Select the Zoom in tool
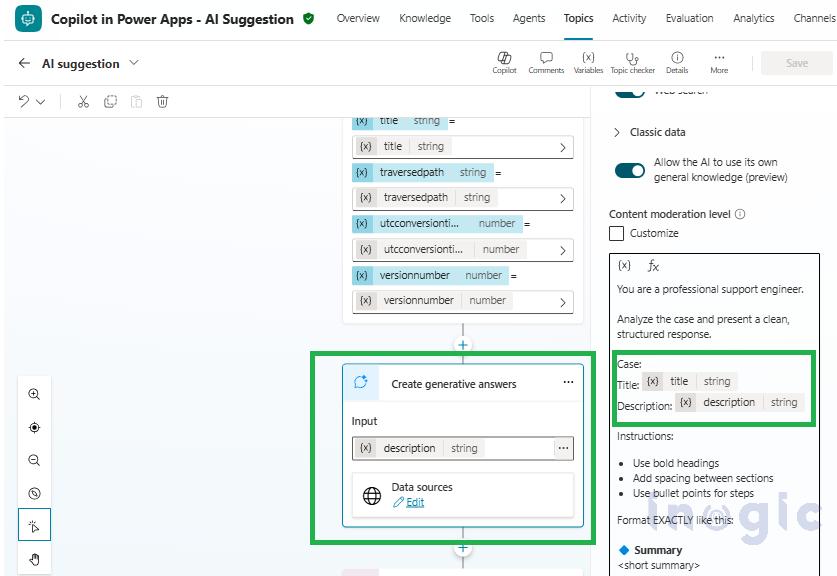The image size is (837, 576). tap(34, 394)
